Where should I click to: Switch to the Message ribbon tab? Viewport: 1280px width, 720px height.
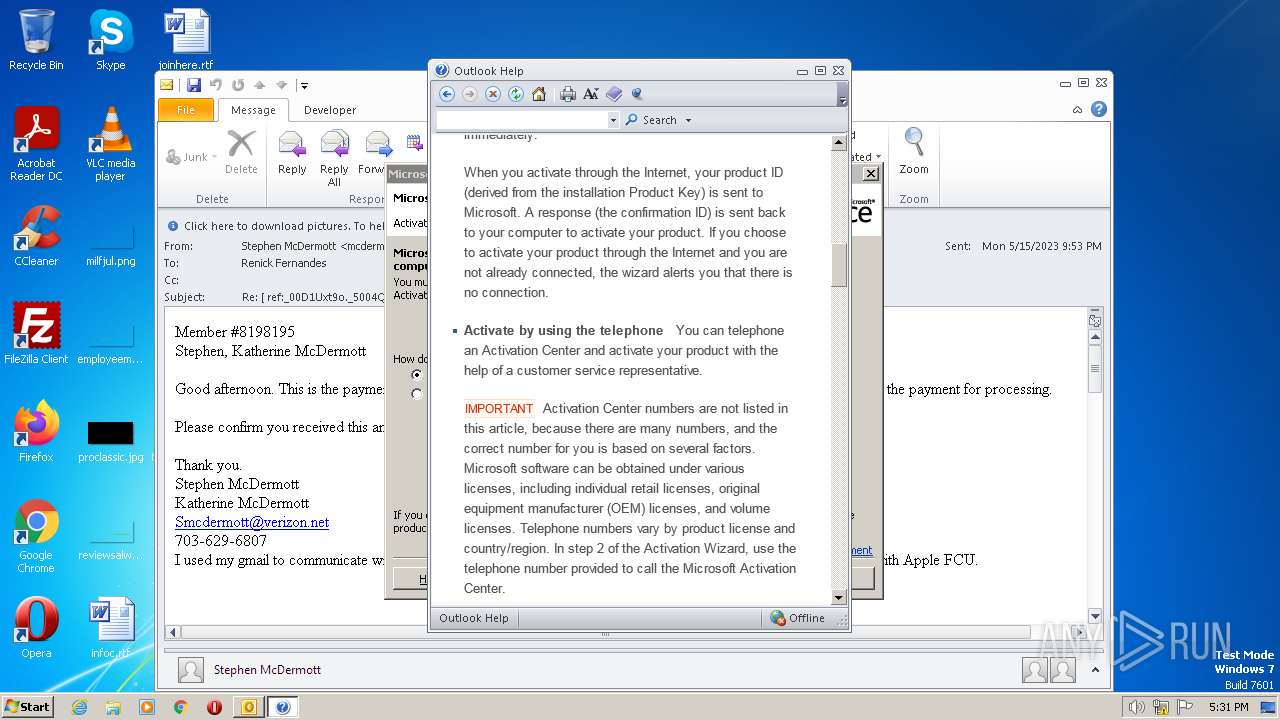253,110
